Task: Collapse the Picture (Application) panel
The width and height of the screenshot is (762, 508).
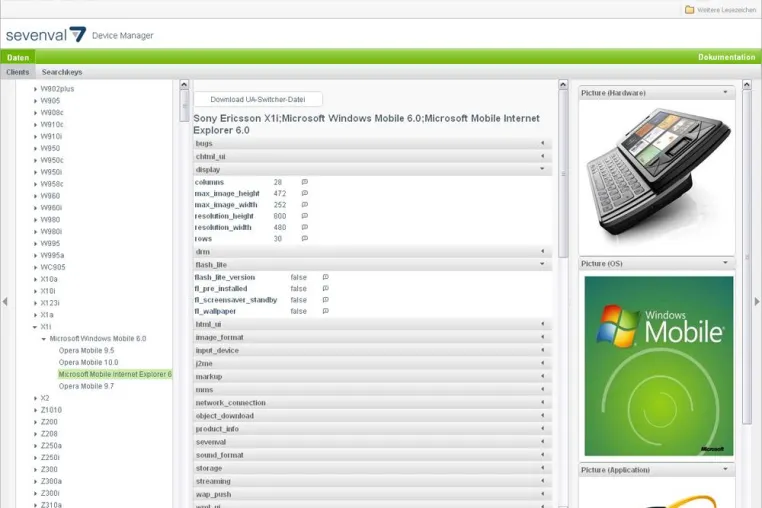Action: (x=726, y=470)
